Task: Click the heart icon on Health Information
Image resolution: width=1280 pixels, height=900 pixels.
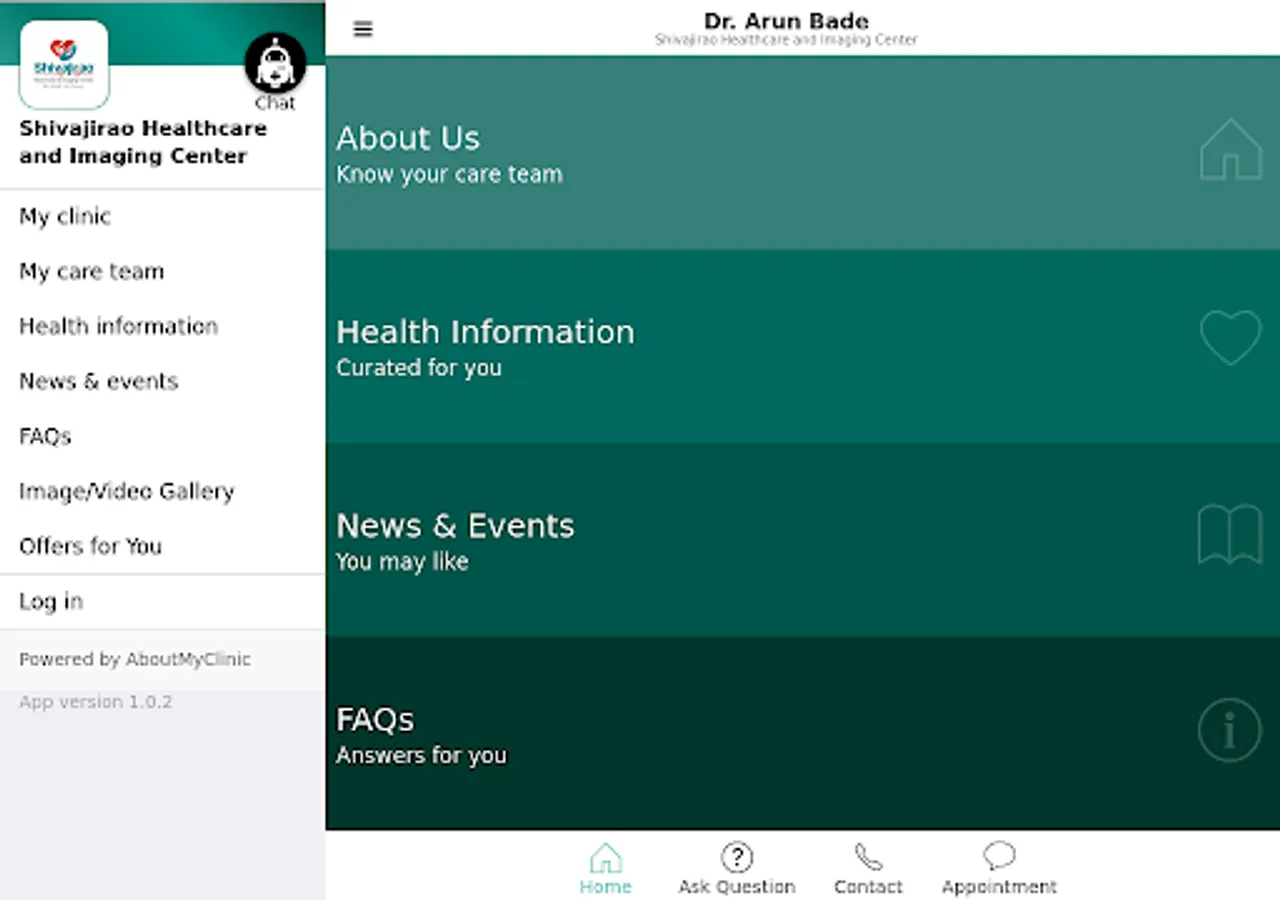Action: [x=1231, y=337]
